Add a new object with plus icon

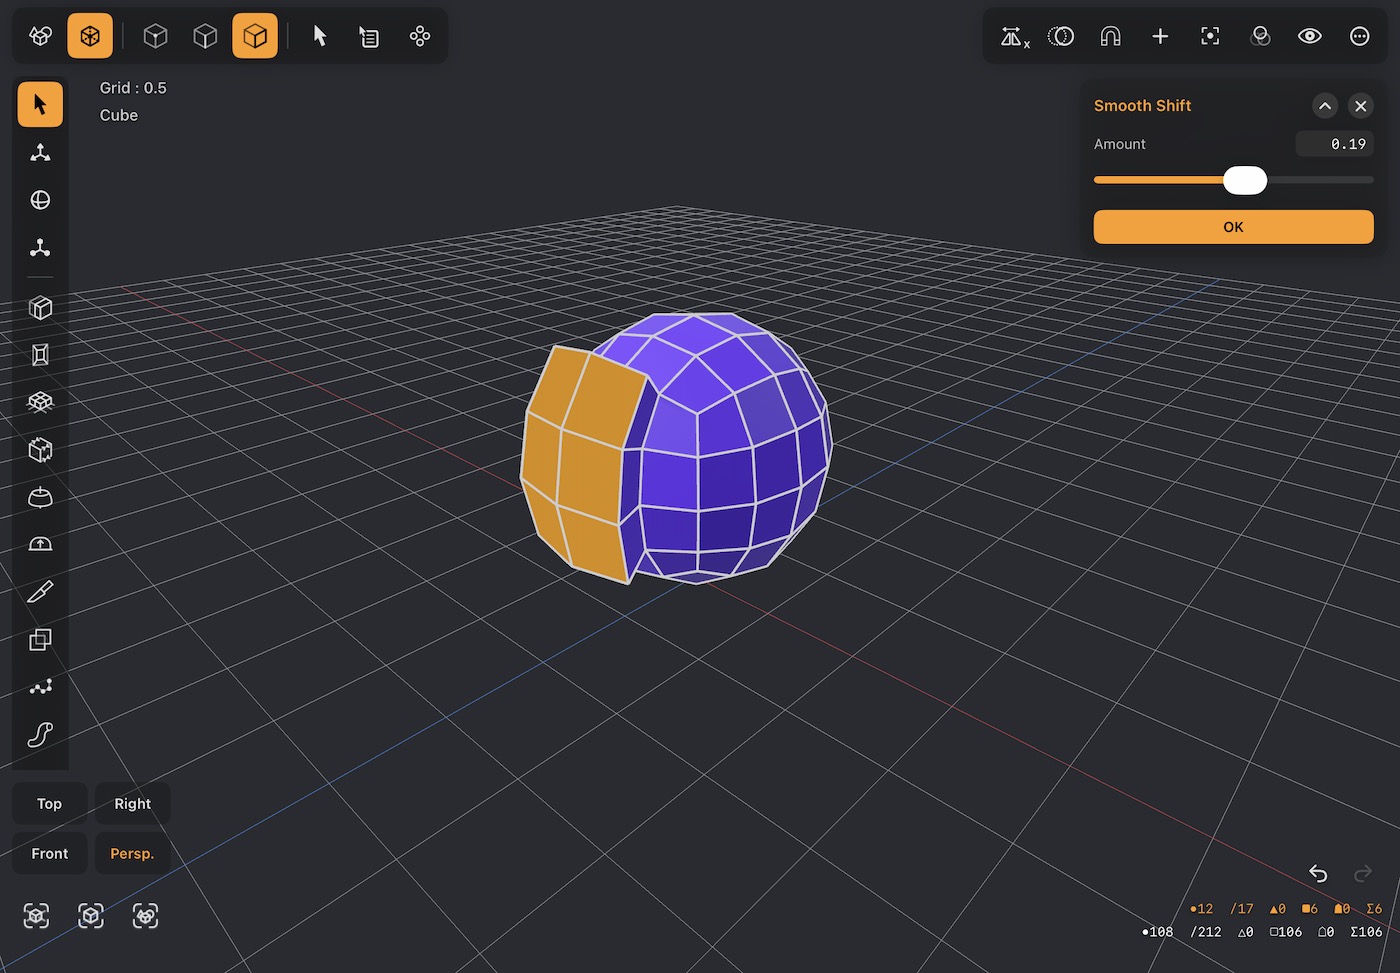click(1160, 36)
